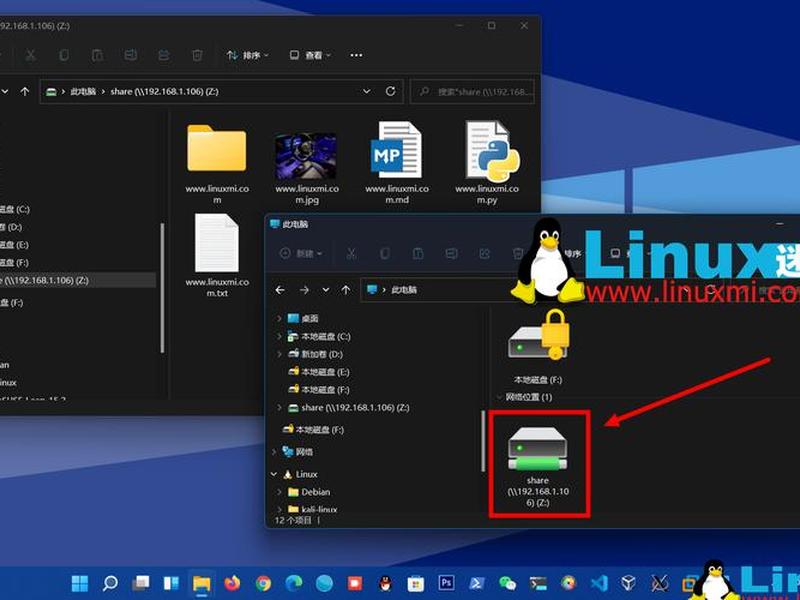Open 新建 New menu in 此电脑 window
Image resolution: width=800 pixels, height=600 pixels.
301,253
